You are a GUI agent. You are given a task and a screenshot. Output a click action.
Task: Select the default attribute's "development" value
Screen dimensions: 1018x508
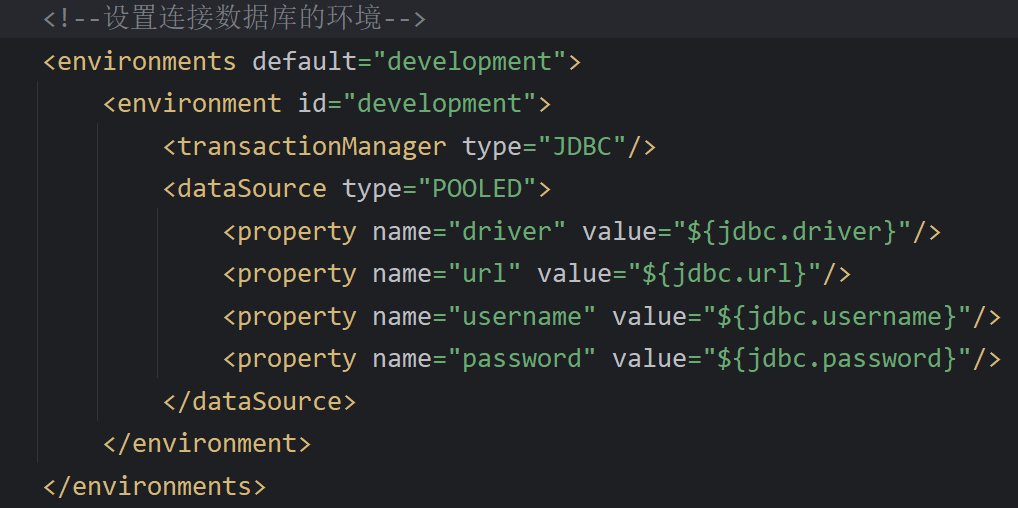click(469, 62)
